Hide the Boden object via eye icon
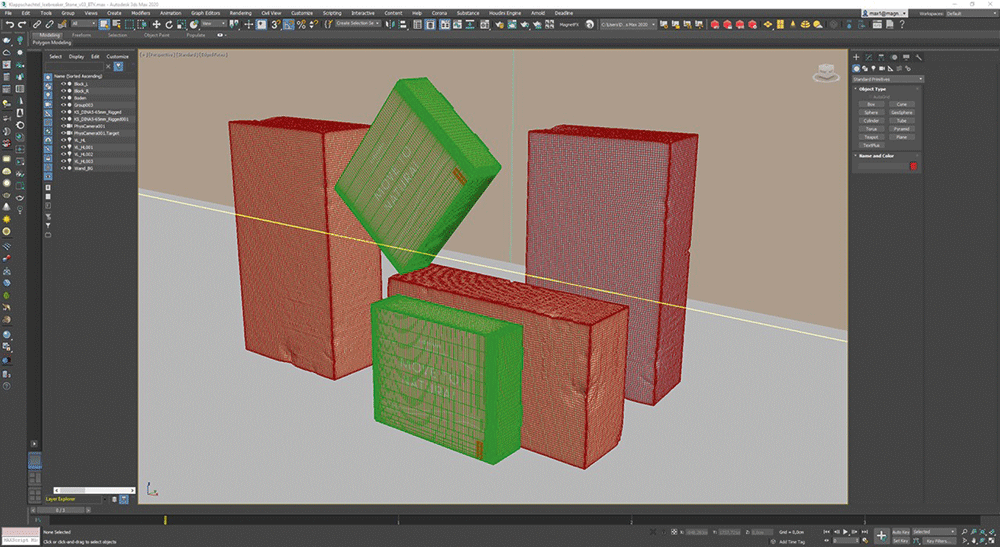1000x547 pixels. pos(63,98)
